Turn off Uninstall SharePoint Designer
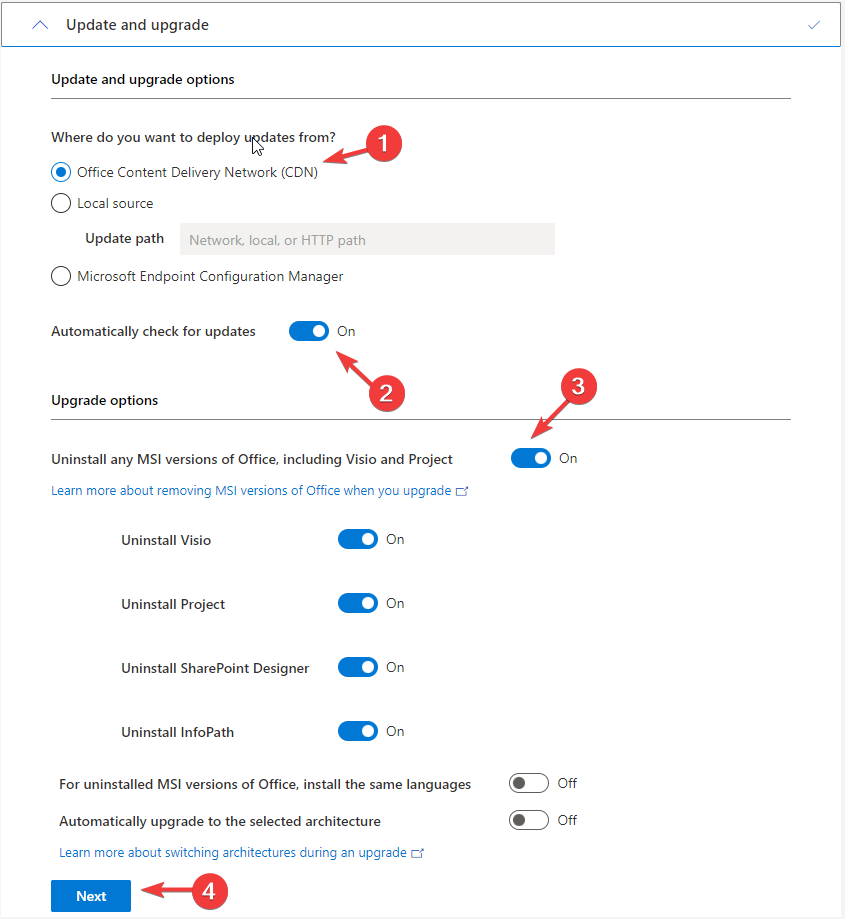 [357, 667]
